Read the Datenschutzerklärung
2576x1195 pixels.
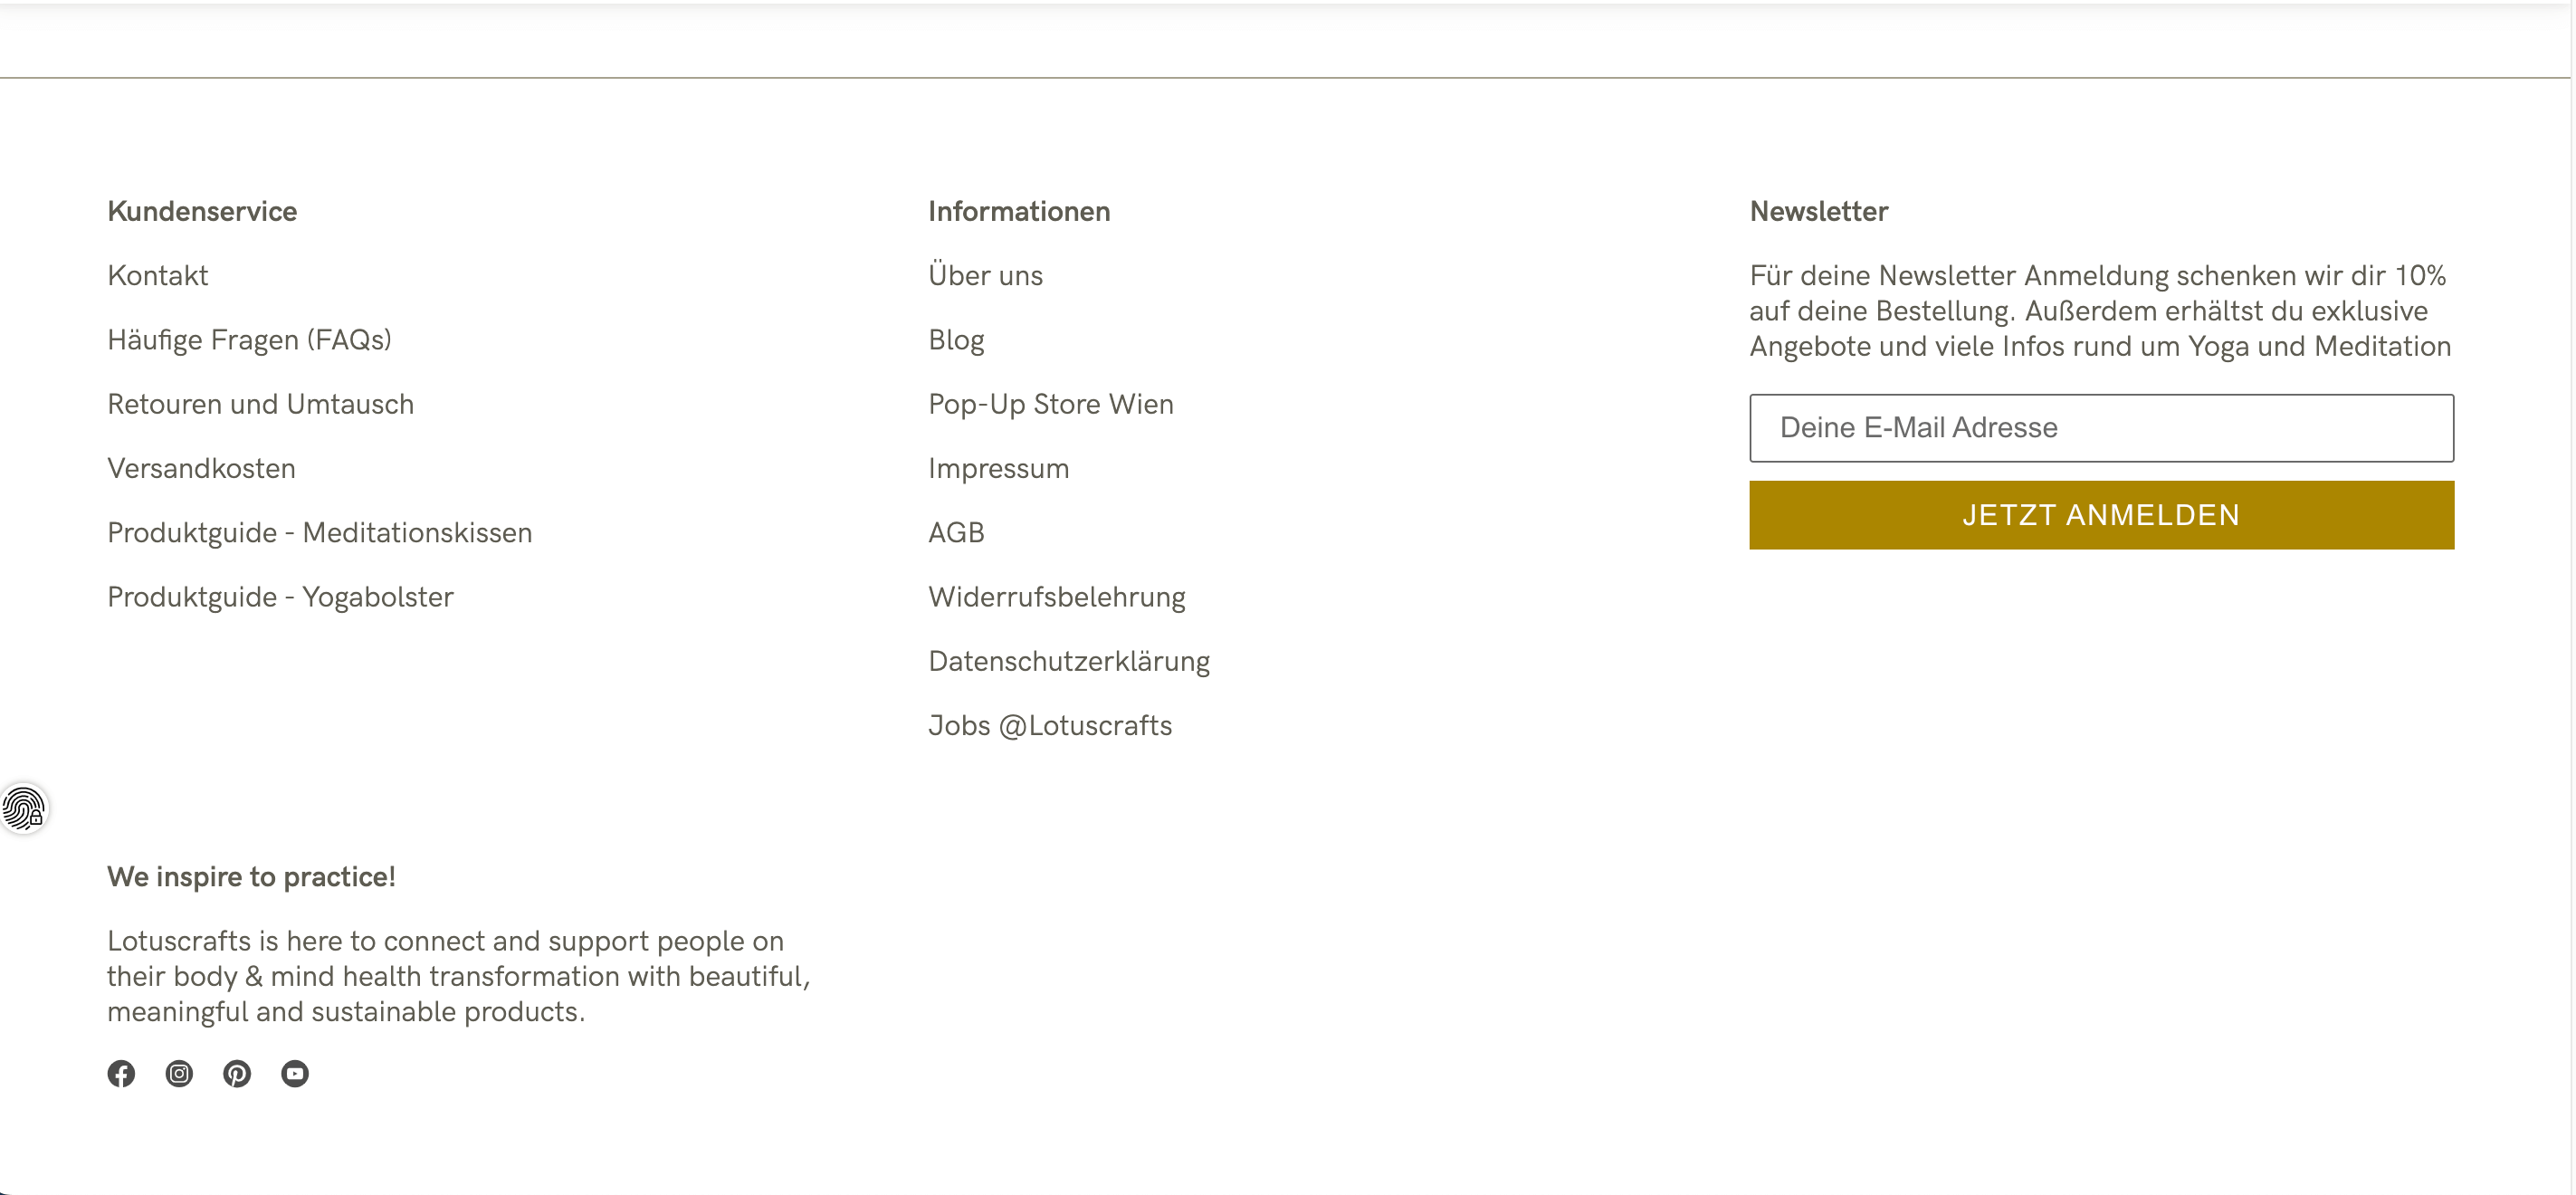point(1069,661)
